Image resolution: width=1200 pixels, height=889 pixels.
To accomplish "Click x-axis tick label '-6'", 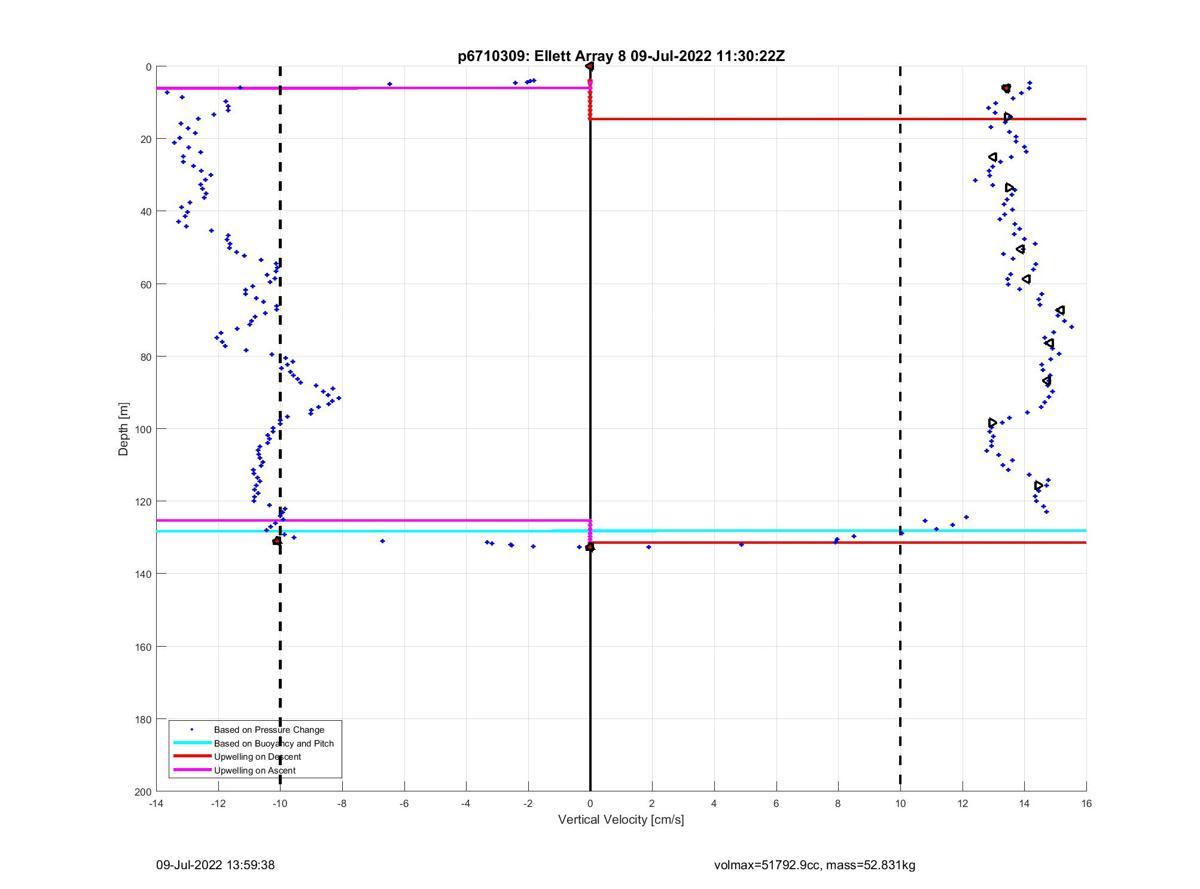I will 404,803.
